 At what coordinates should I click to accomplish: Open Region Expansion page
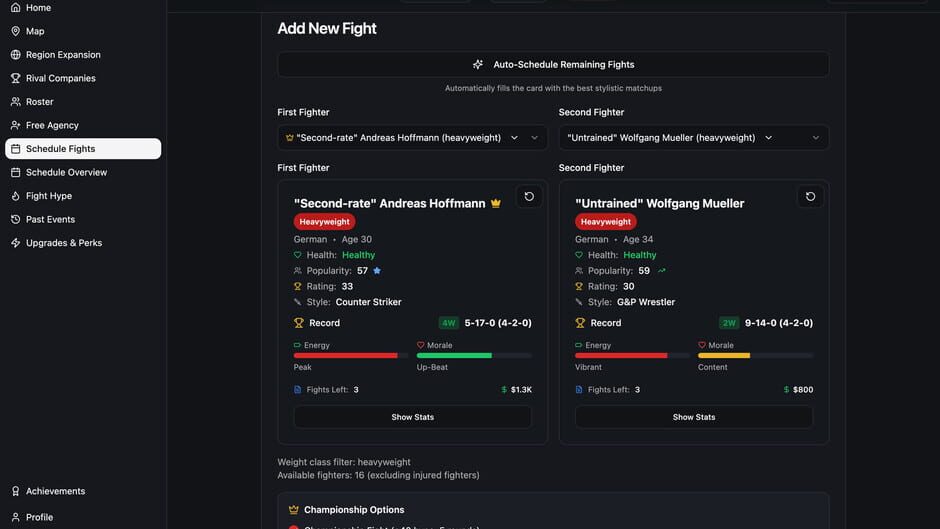point(63,55)
